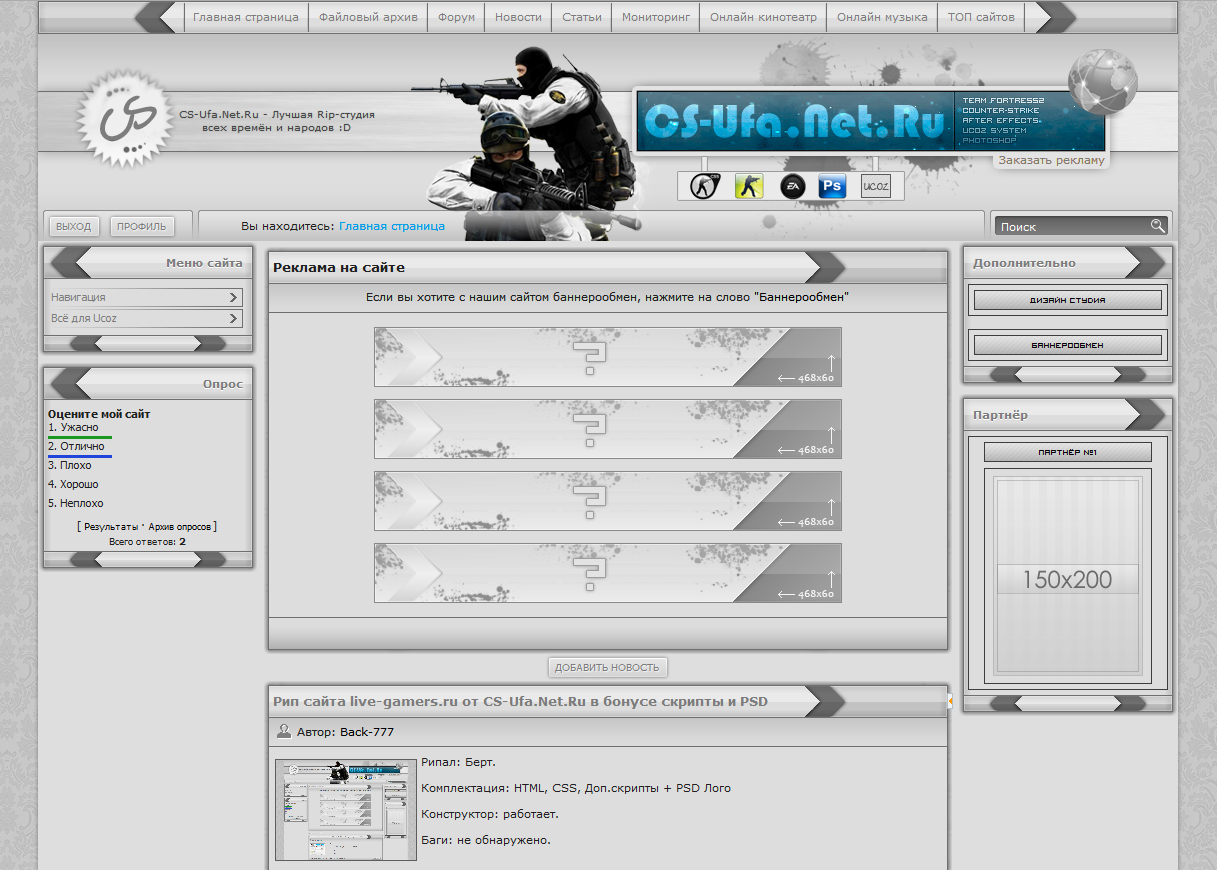The width and height of the screenshot is (1217, 870).
Task: Click the blue poll bar under Отлично
Action: 80,456
